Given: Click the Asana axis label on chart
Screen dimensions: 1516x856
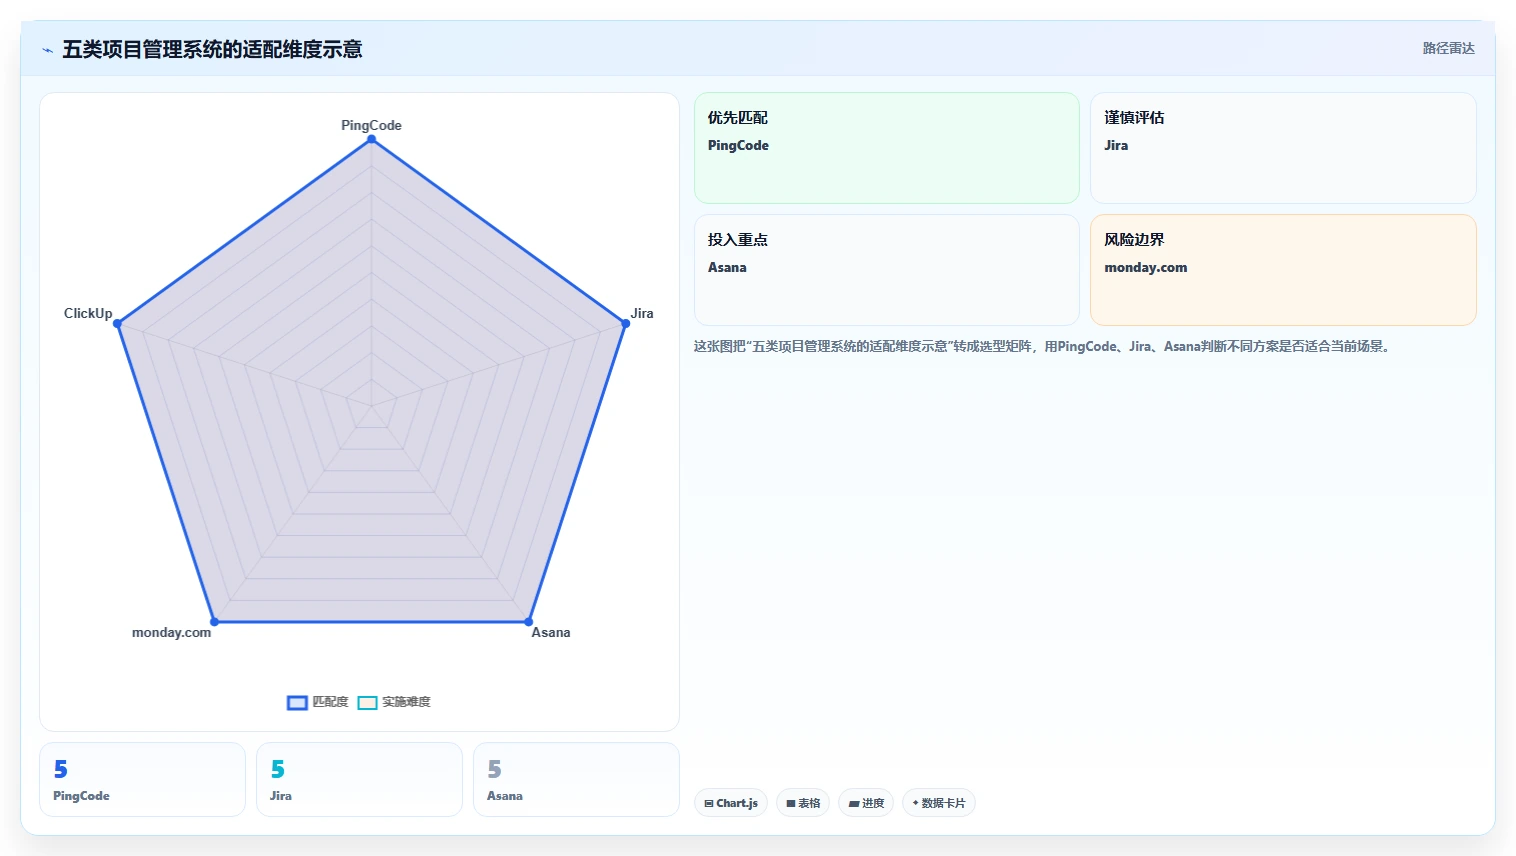Looking at the screenshot, I should point(551,632).
